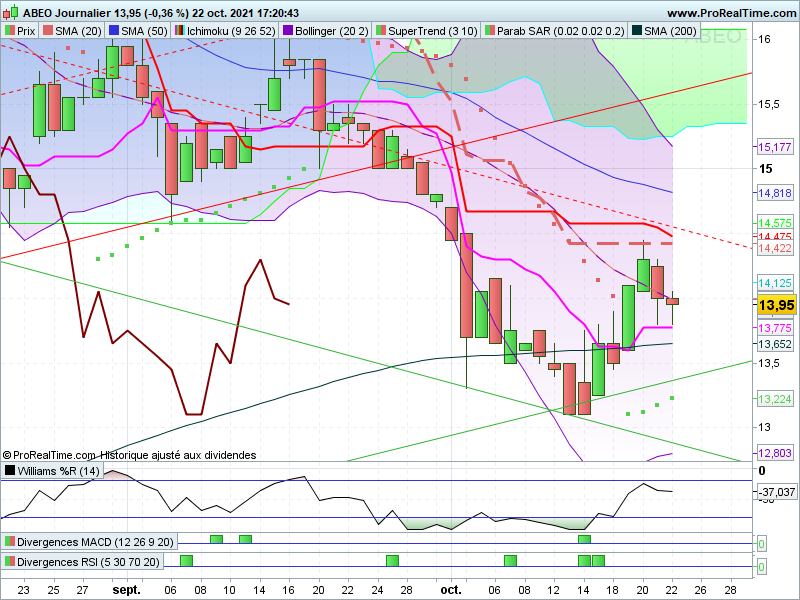The height and width of the screenshot is (600, 800).
Task: Click the 13,652 SMA 200 price label
Action: [x=774, y=344]
